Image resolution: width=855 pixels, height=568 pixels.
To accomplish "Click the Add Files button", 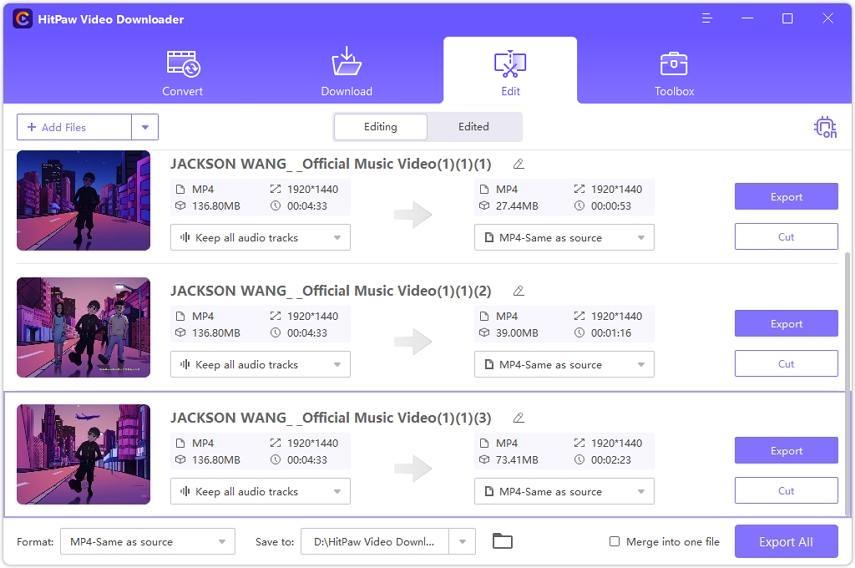I will tap(74, 127).
